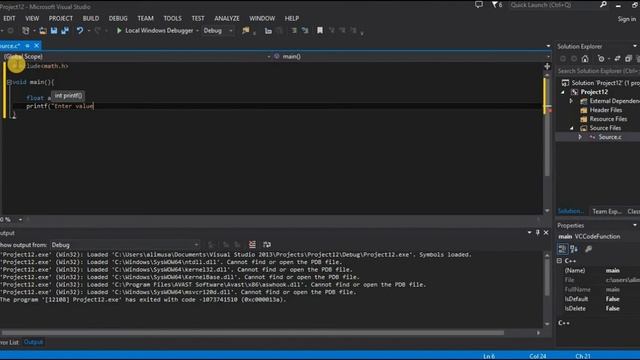The height and width of the screenshot is (360, 640).
Task: Click the Solution Explorer collapse all icon
Action: point(629,59)
